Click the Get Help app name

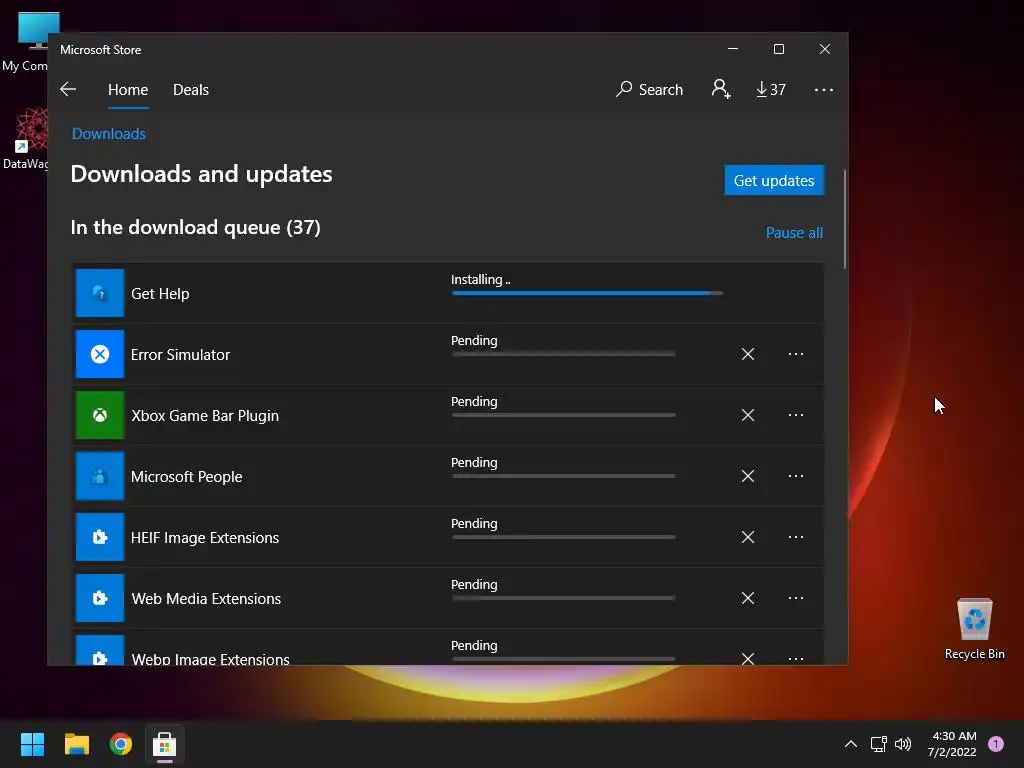160,294
